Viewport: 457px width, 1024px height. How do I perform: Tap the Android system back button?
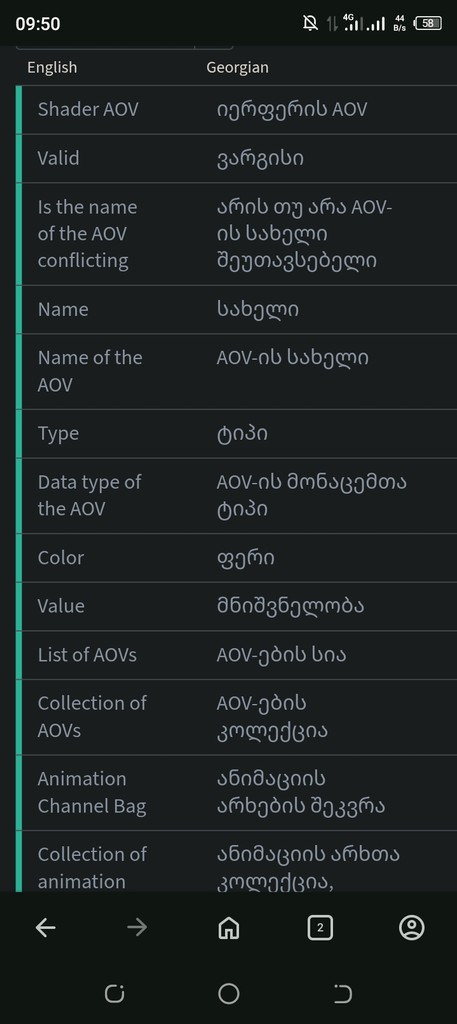342,994
